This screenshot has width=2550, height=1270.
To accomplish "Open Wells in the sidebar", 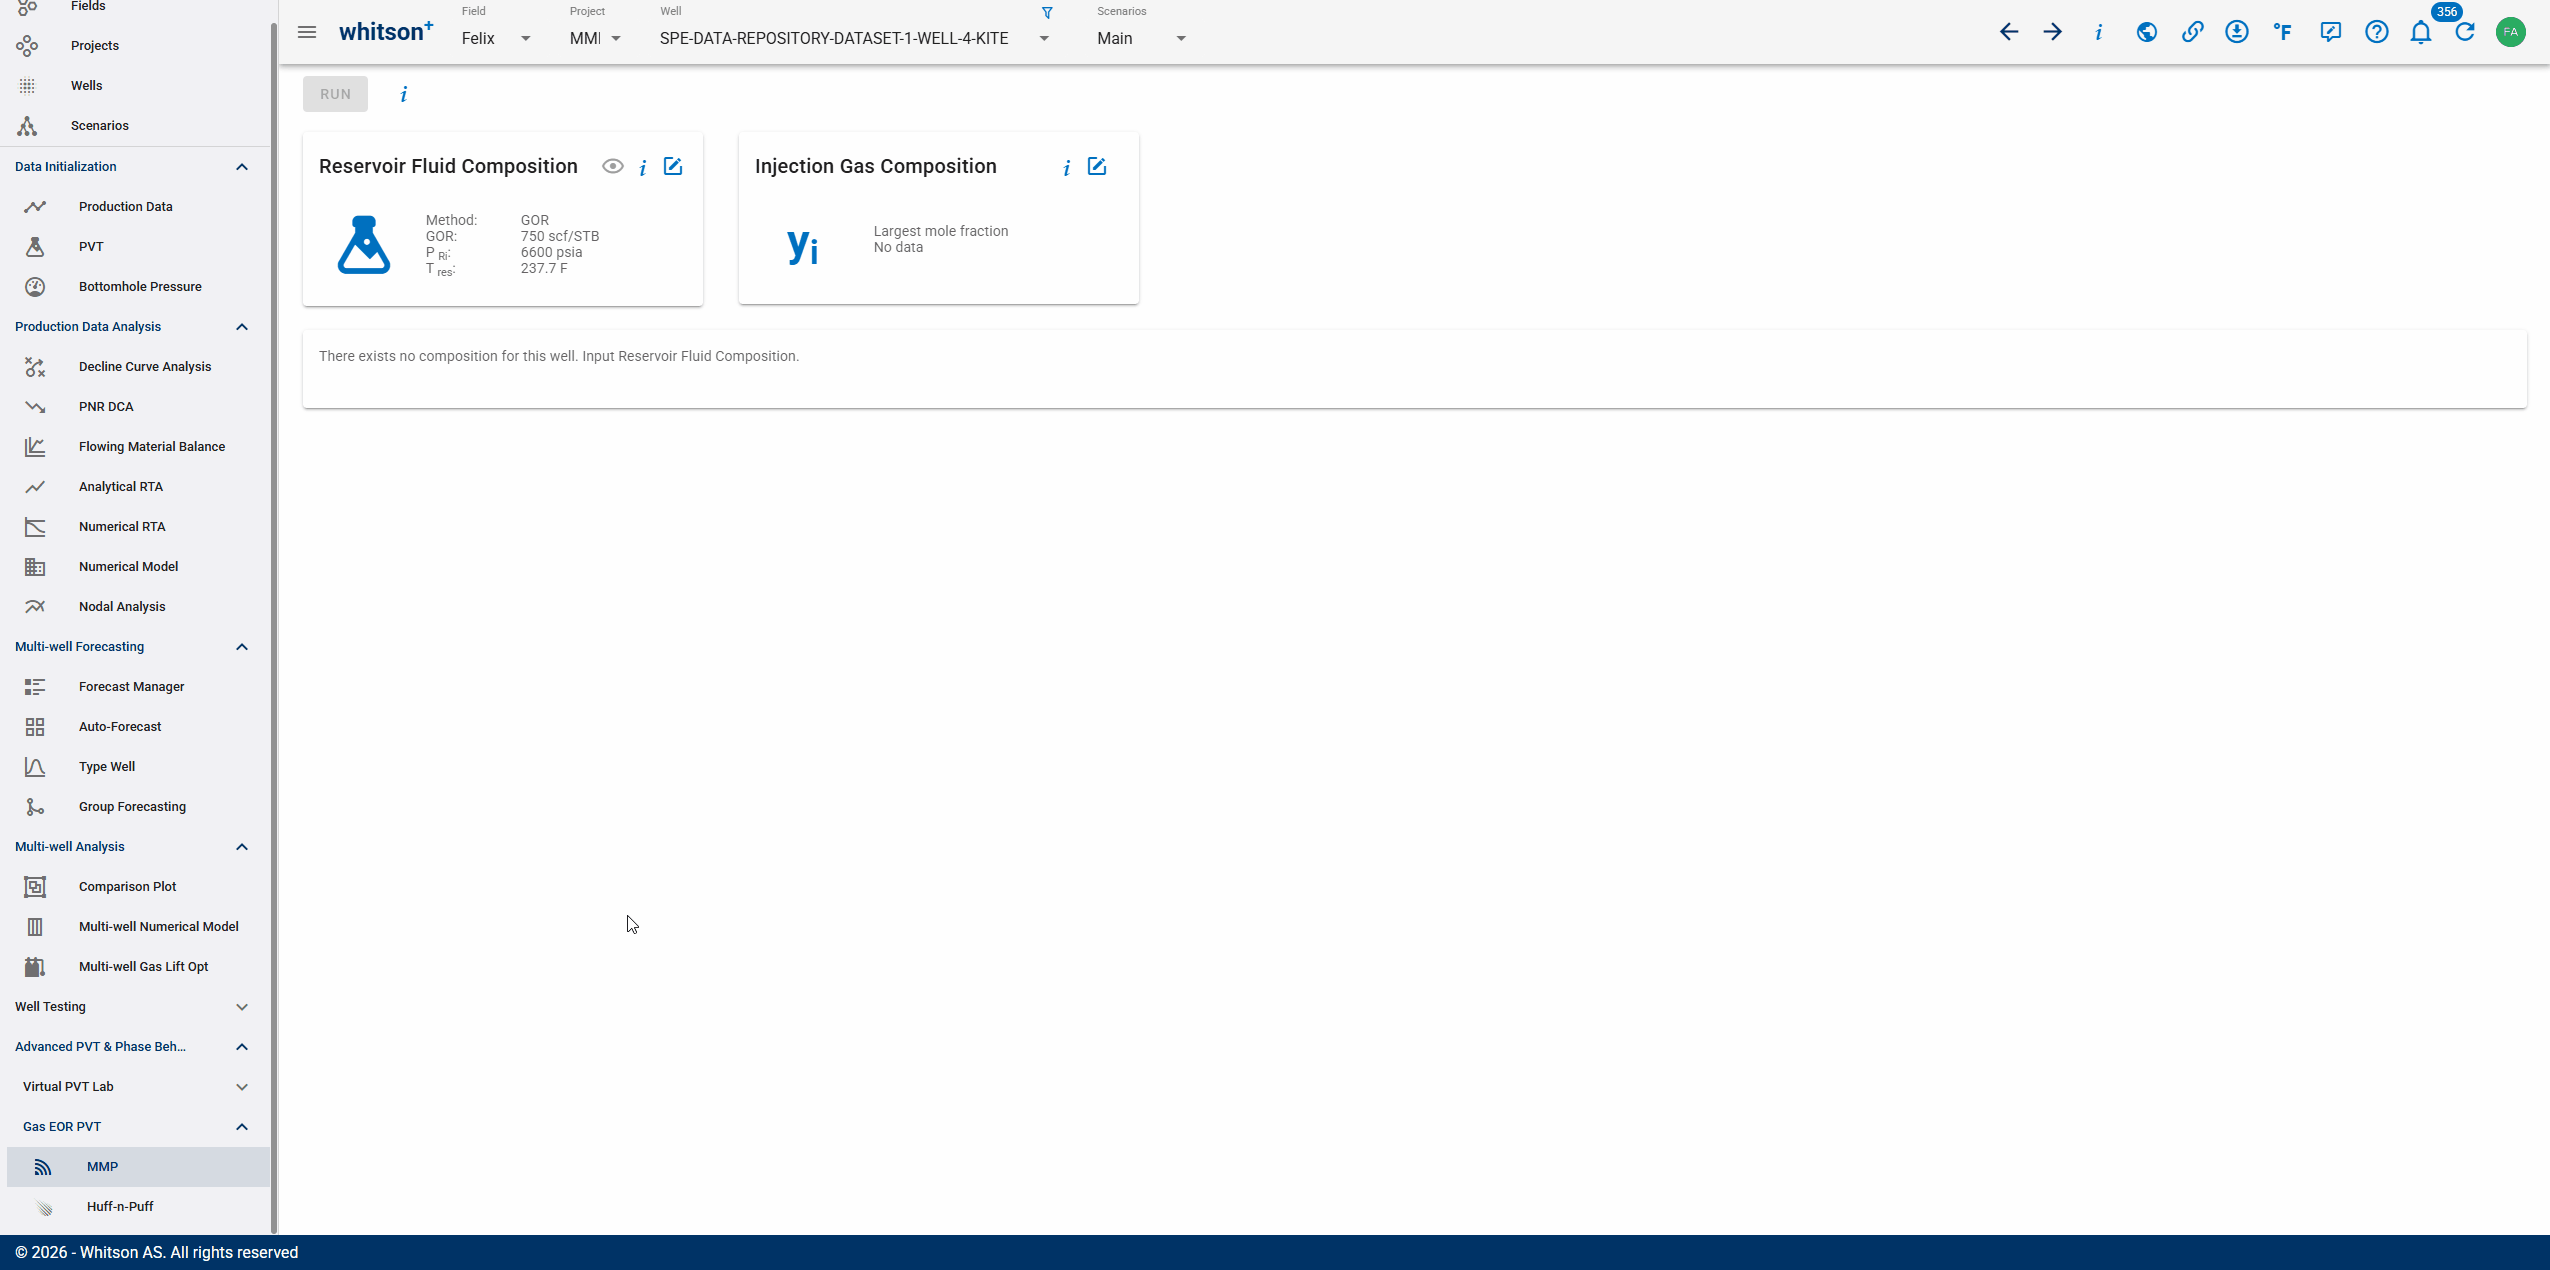I will [135, 86].
